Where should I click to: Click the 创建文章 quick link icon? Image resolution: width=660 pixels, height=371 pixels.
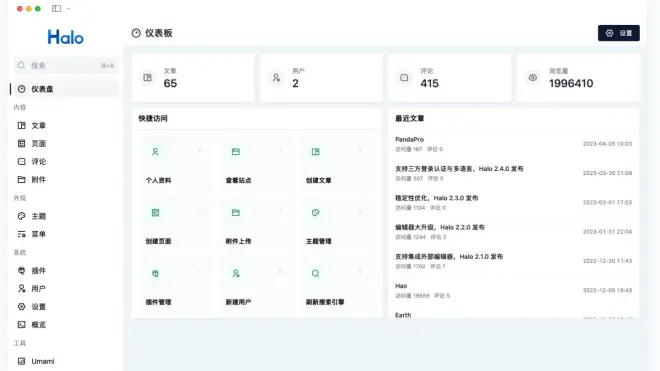pyautogui.click(x=316, y=152)
